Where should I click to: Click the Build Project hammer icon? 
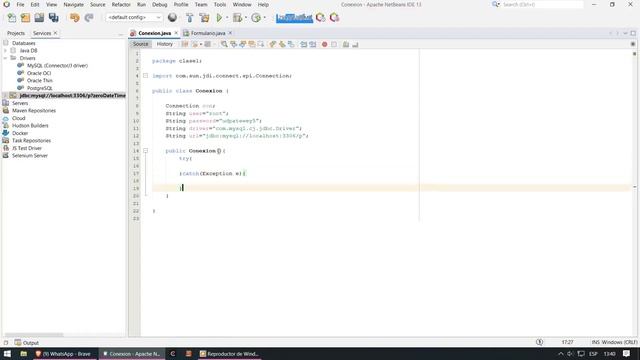point(189,18)
